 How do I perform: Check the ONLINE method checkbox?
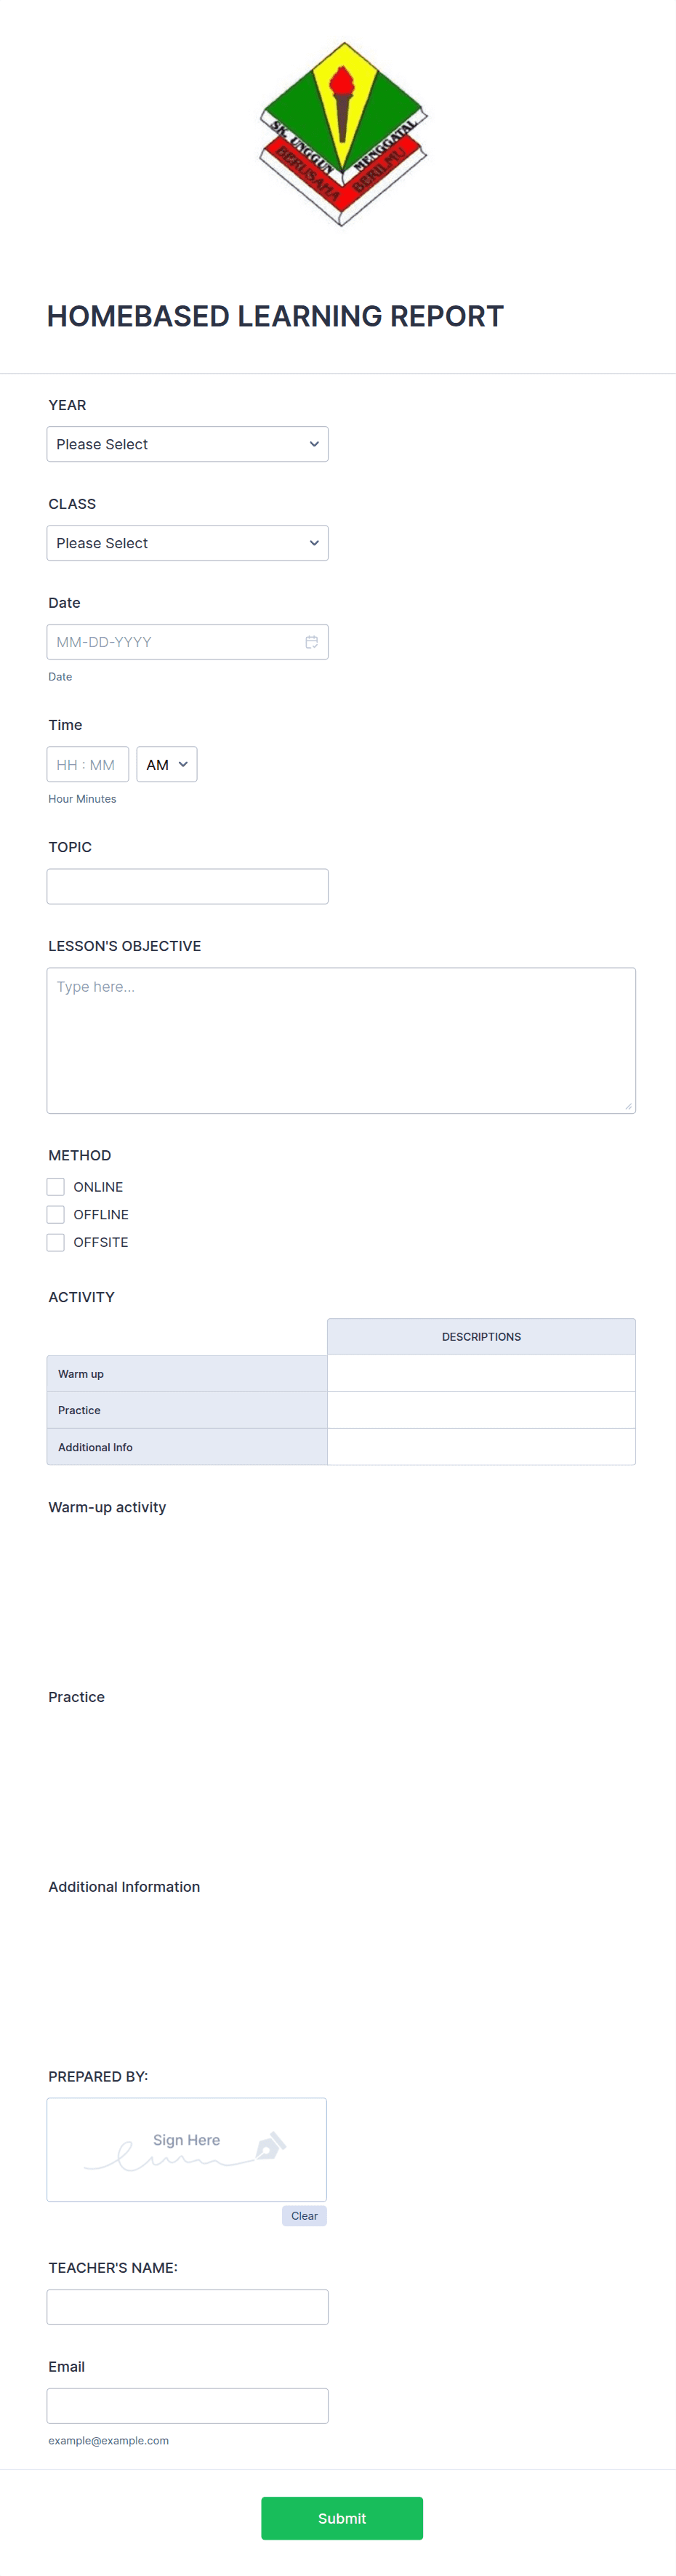click(x=55, y=1186)
